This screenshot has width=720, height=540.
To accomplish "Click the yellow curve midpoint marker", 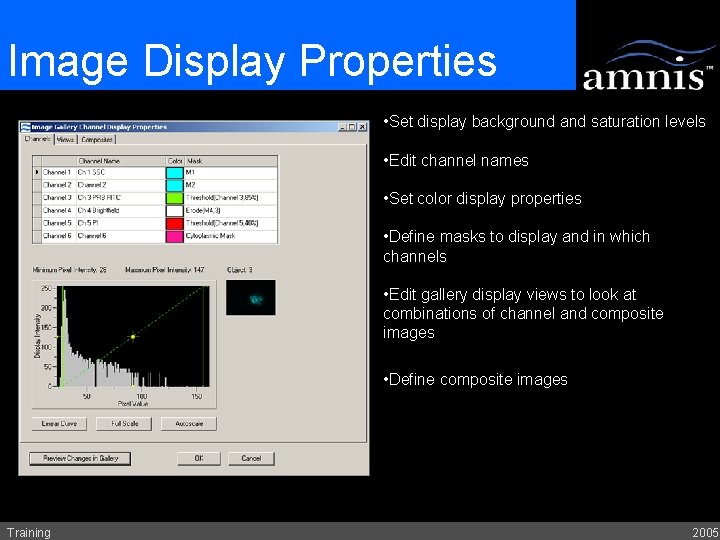I will [133, 337].
